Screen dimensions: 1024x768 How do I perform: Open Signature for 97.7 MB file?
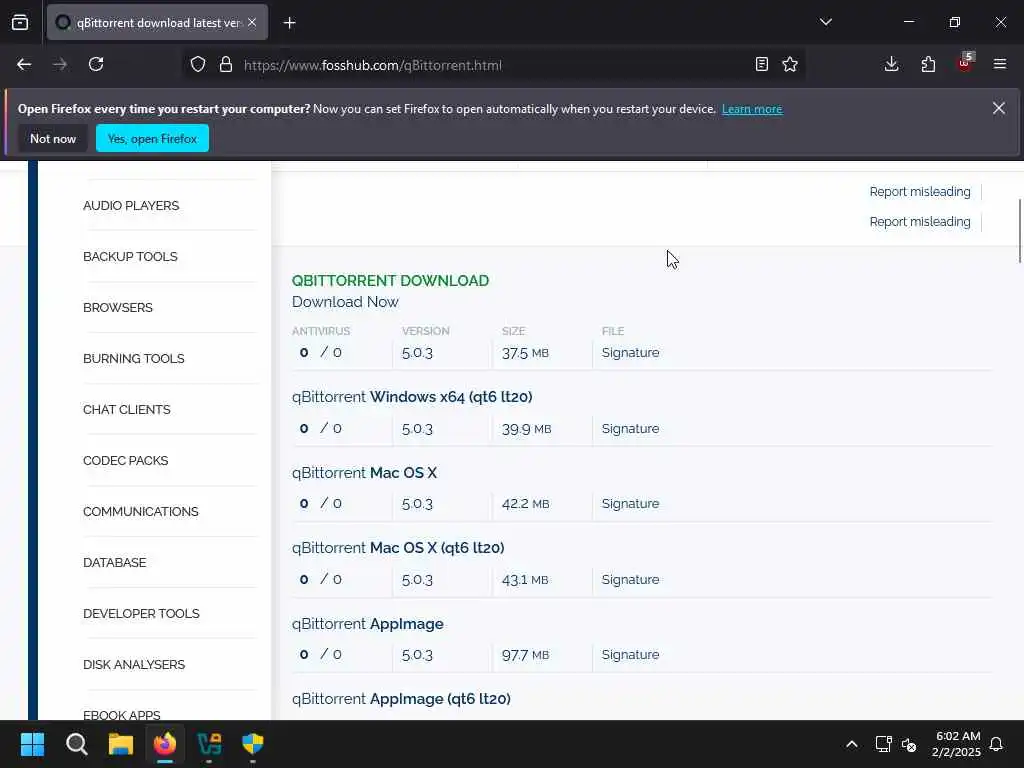pyautogui.click(x=630, y=654)
